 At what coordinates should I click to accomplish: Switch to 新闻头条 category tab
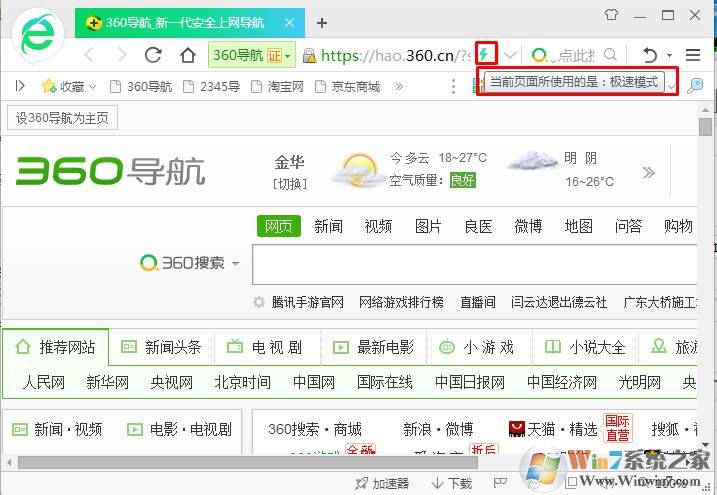[161, 347]
